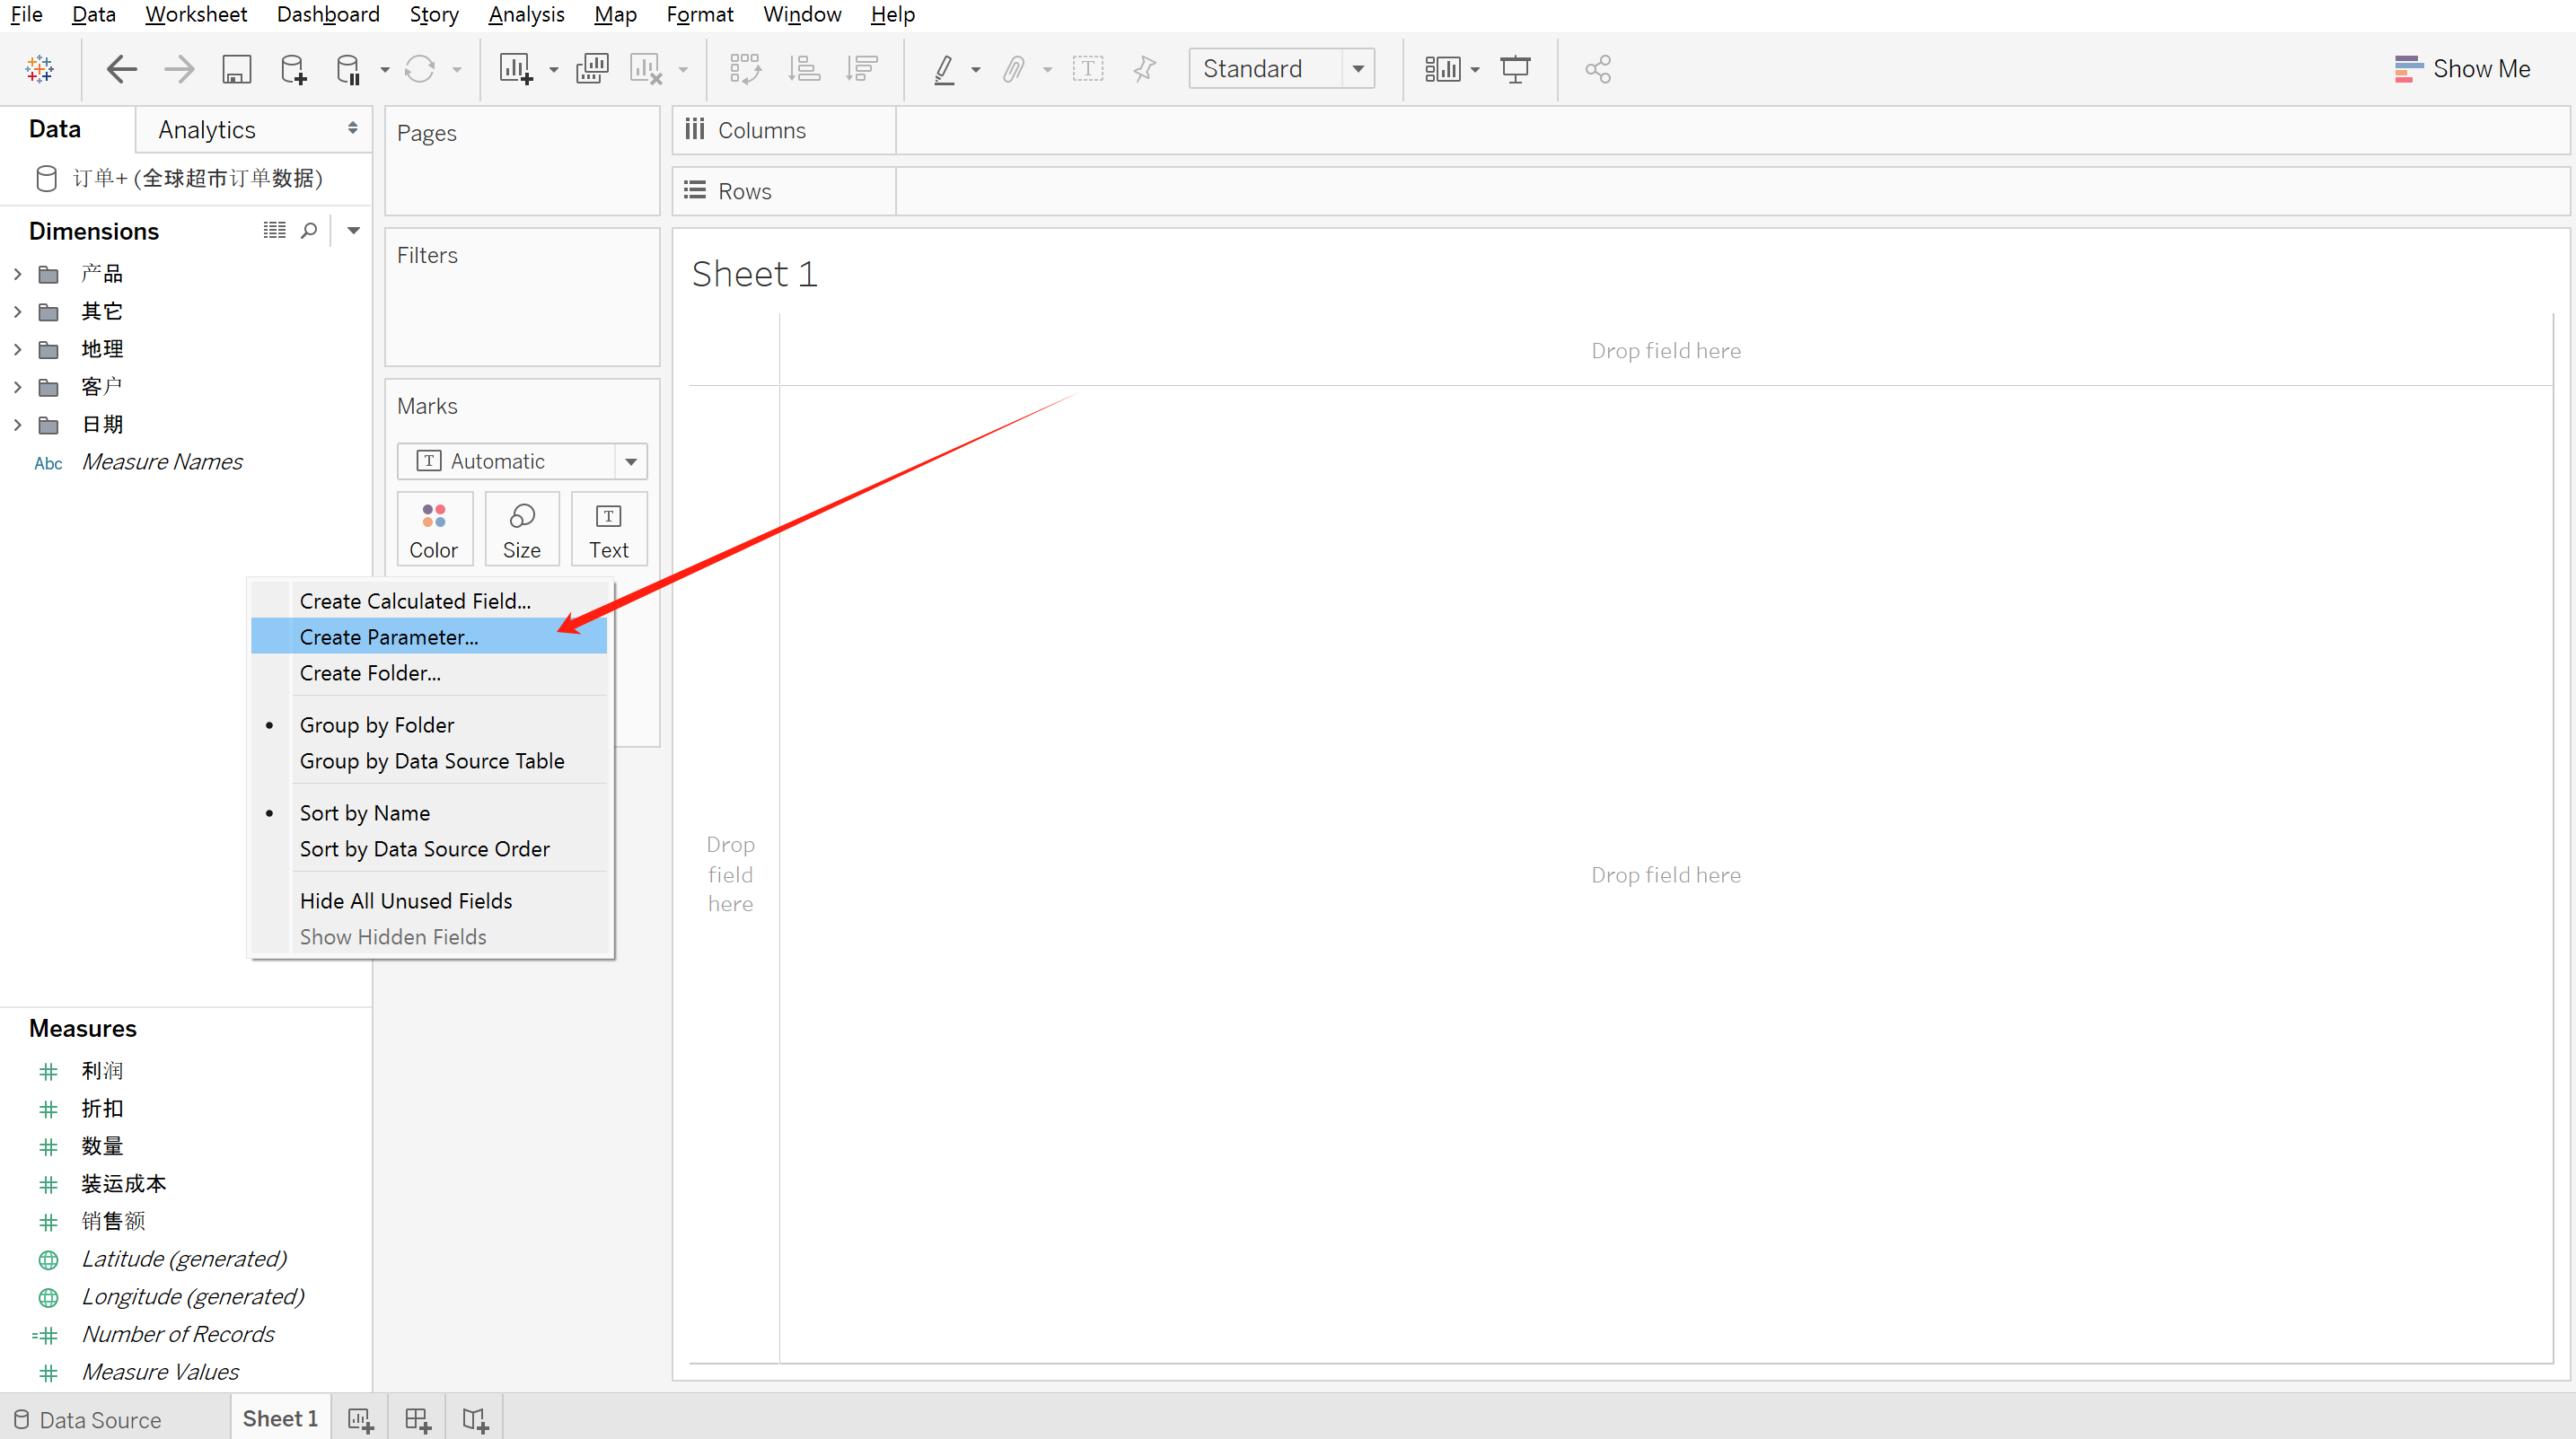Select Group by Data Source Table option
Image resolution: width=2576 pixels, height=1439 pixels.
pyautogui.click(x=431, y=761)
